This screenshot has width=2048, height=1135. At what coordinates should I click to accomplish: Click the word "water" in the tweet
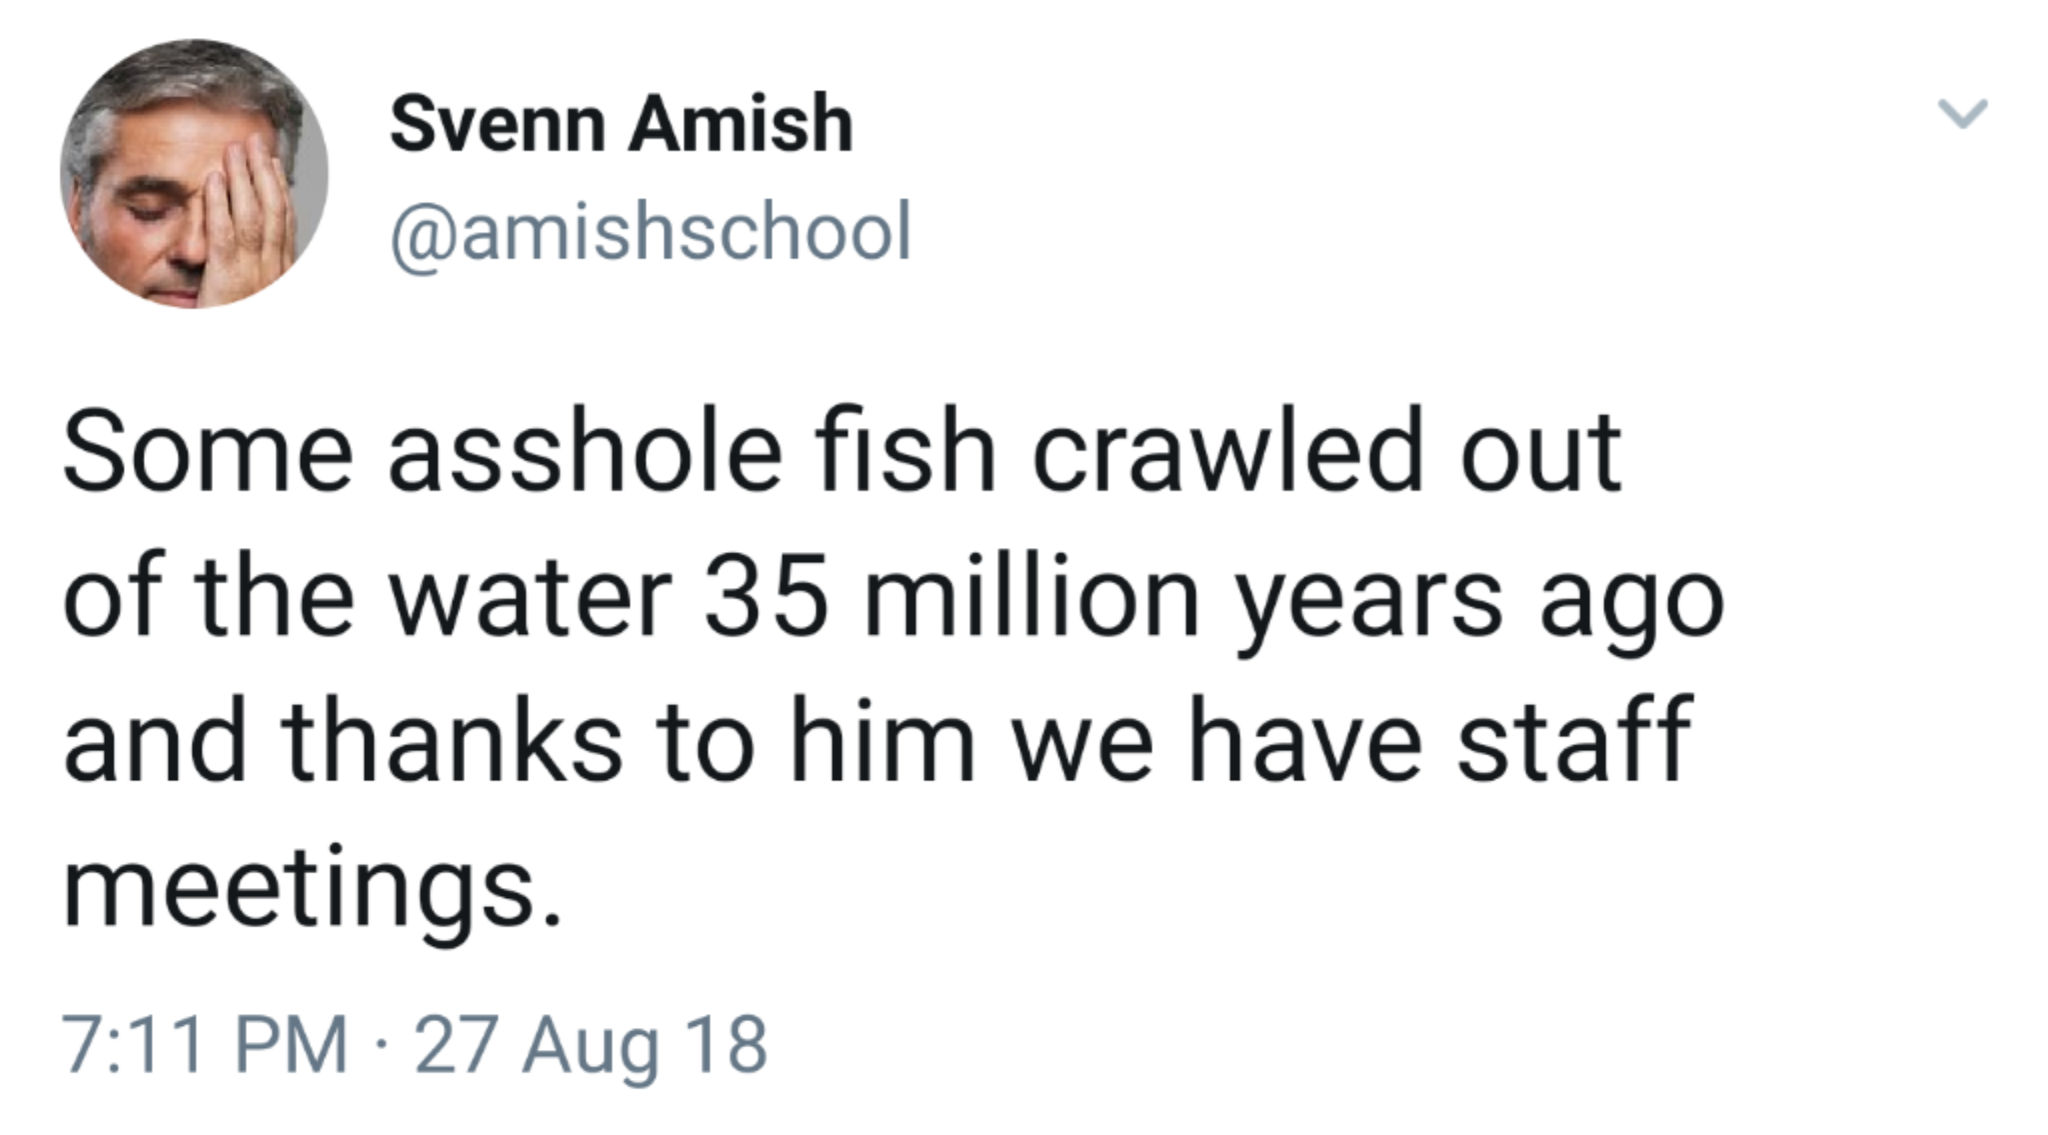coord(530,600)
